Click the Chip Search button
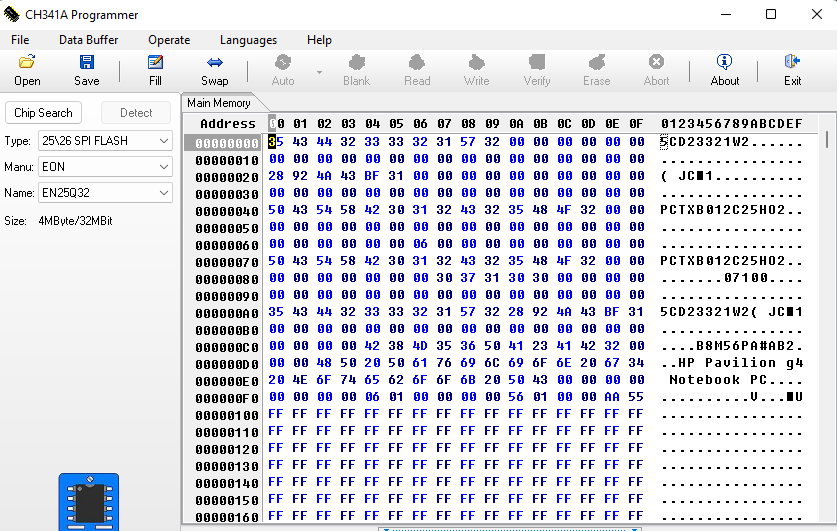 coord(43,113)
